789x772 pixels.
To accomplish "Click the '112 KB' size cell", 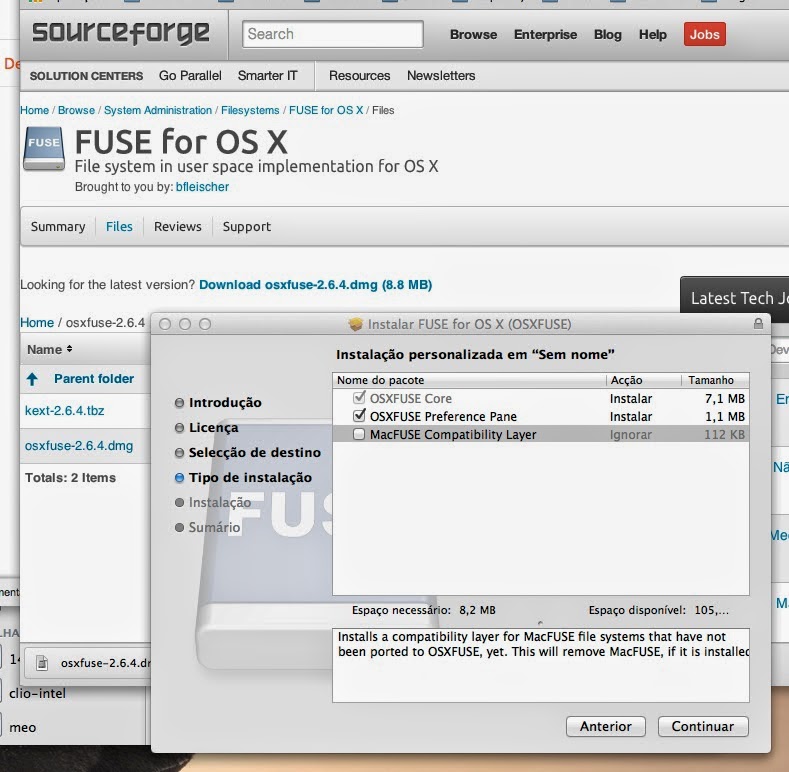I will point(724,434).
